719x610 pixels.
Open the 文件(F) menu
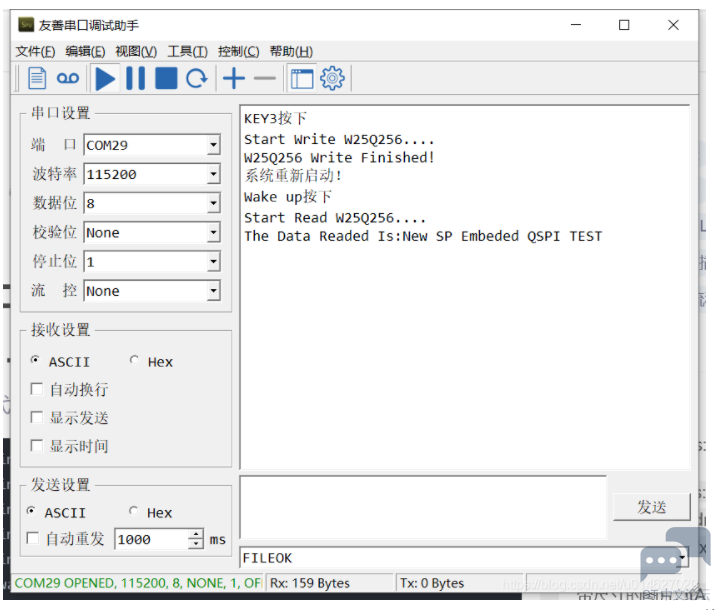[x=35, y=52]
